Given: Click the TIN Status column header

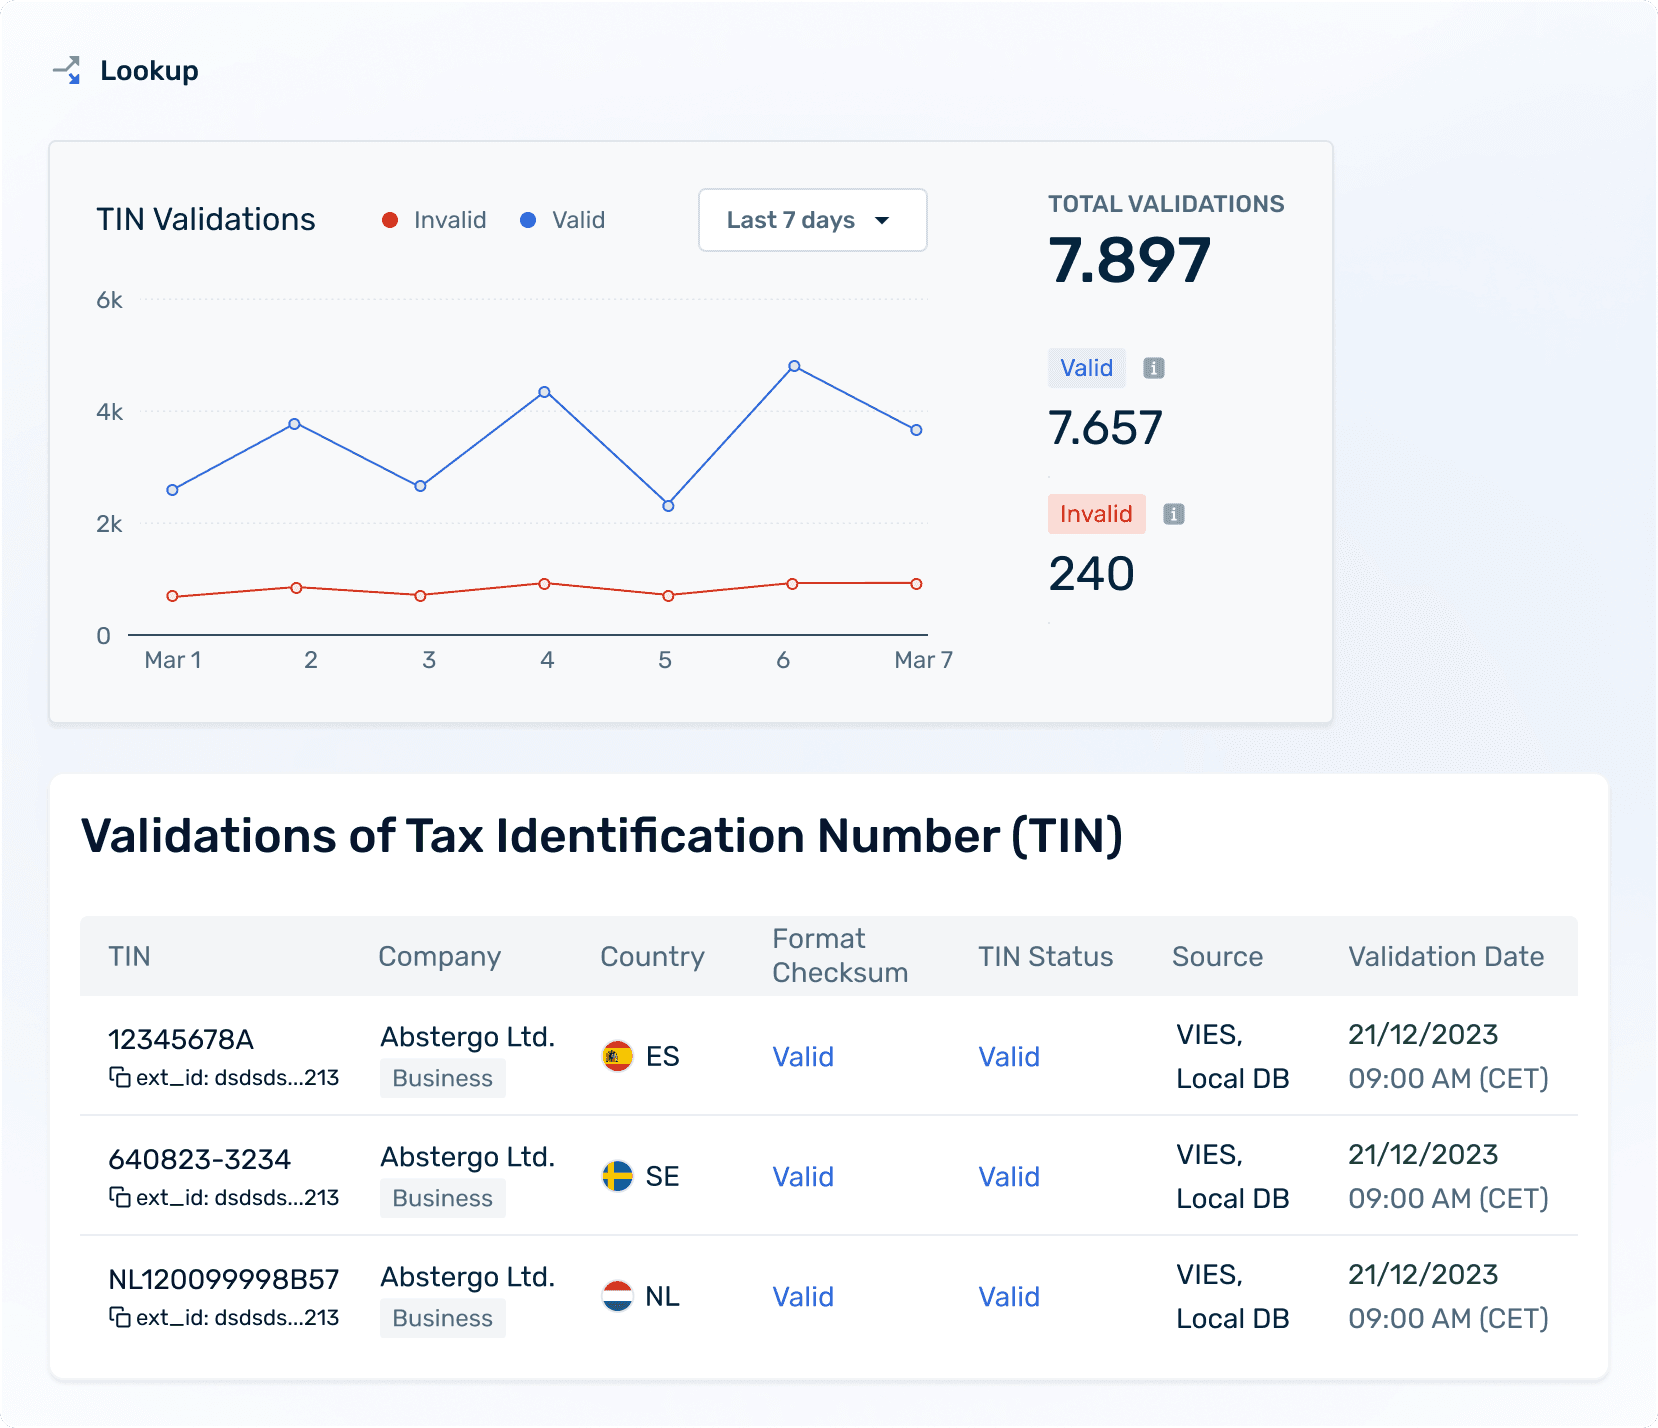Looking at the screenshot, I should click(x=1045, y=957).
